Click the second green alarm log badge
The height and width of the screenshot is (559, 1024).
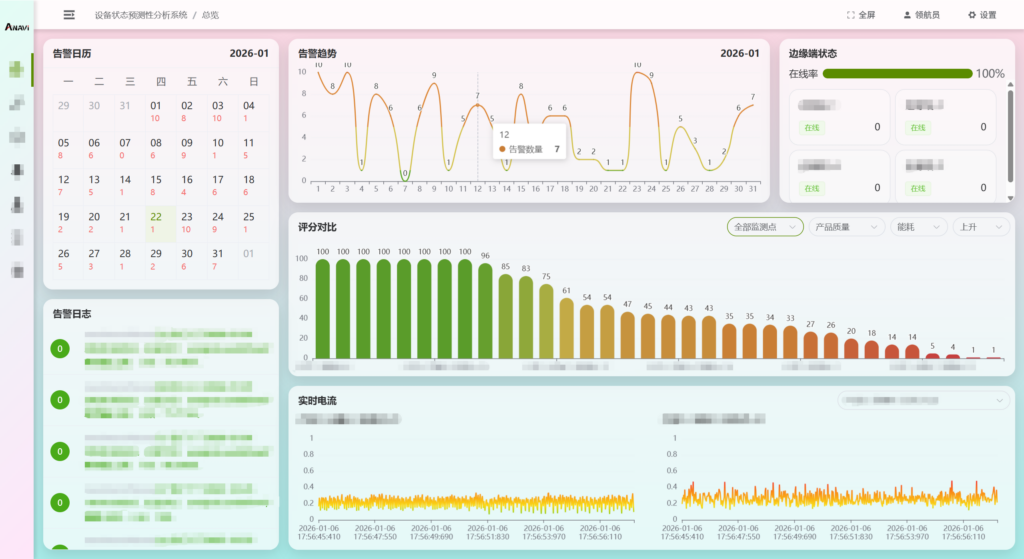click(x=60, y=399)
